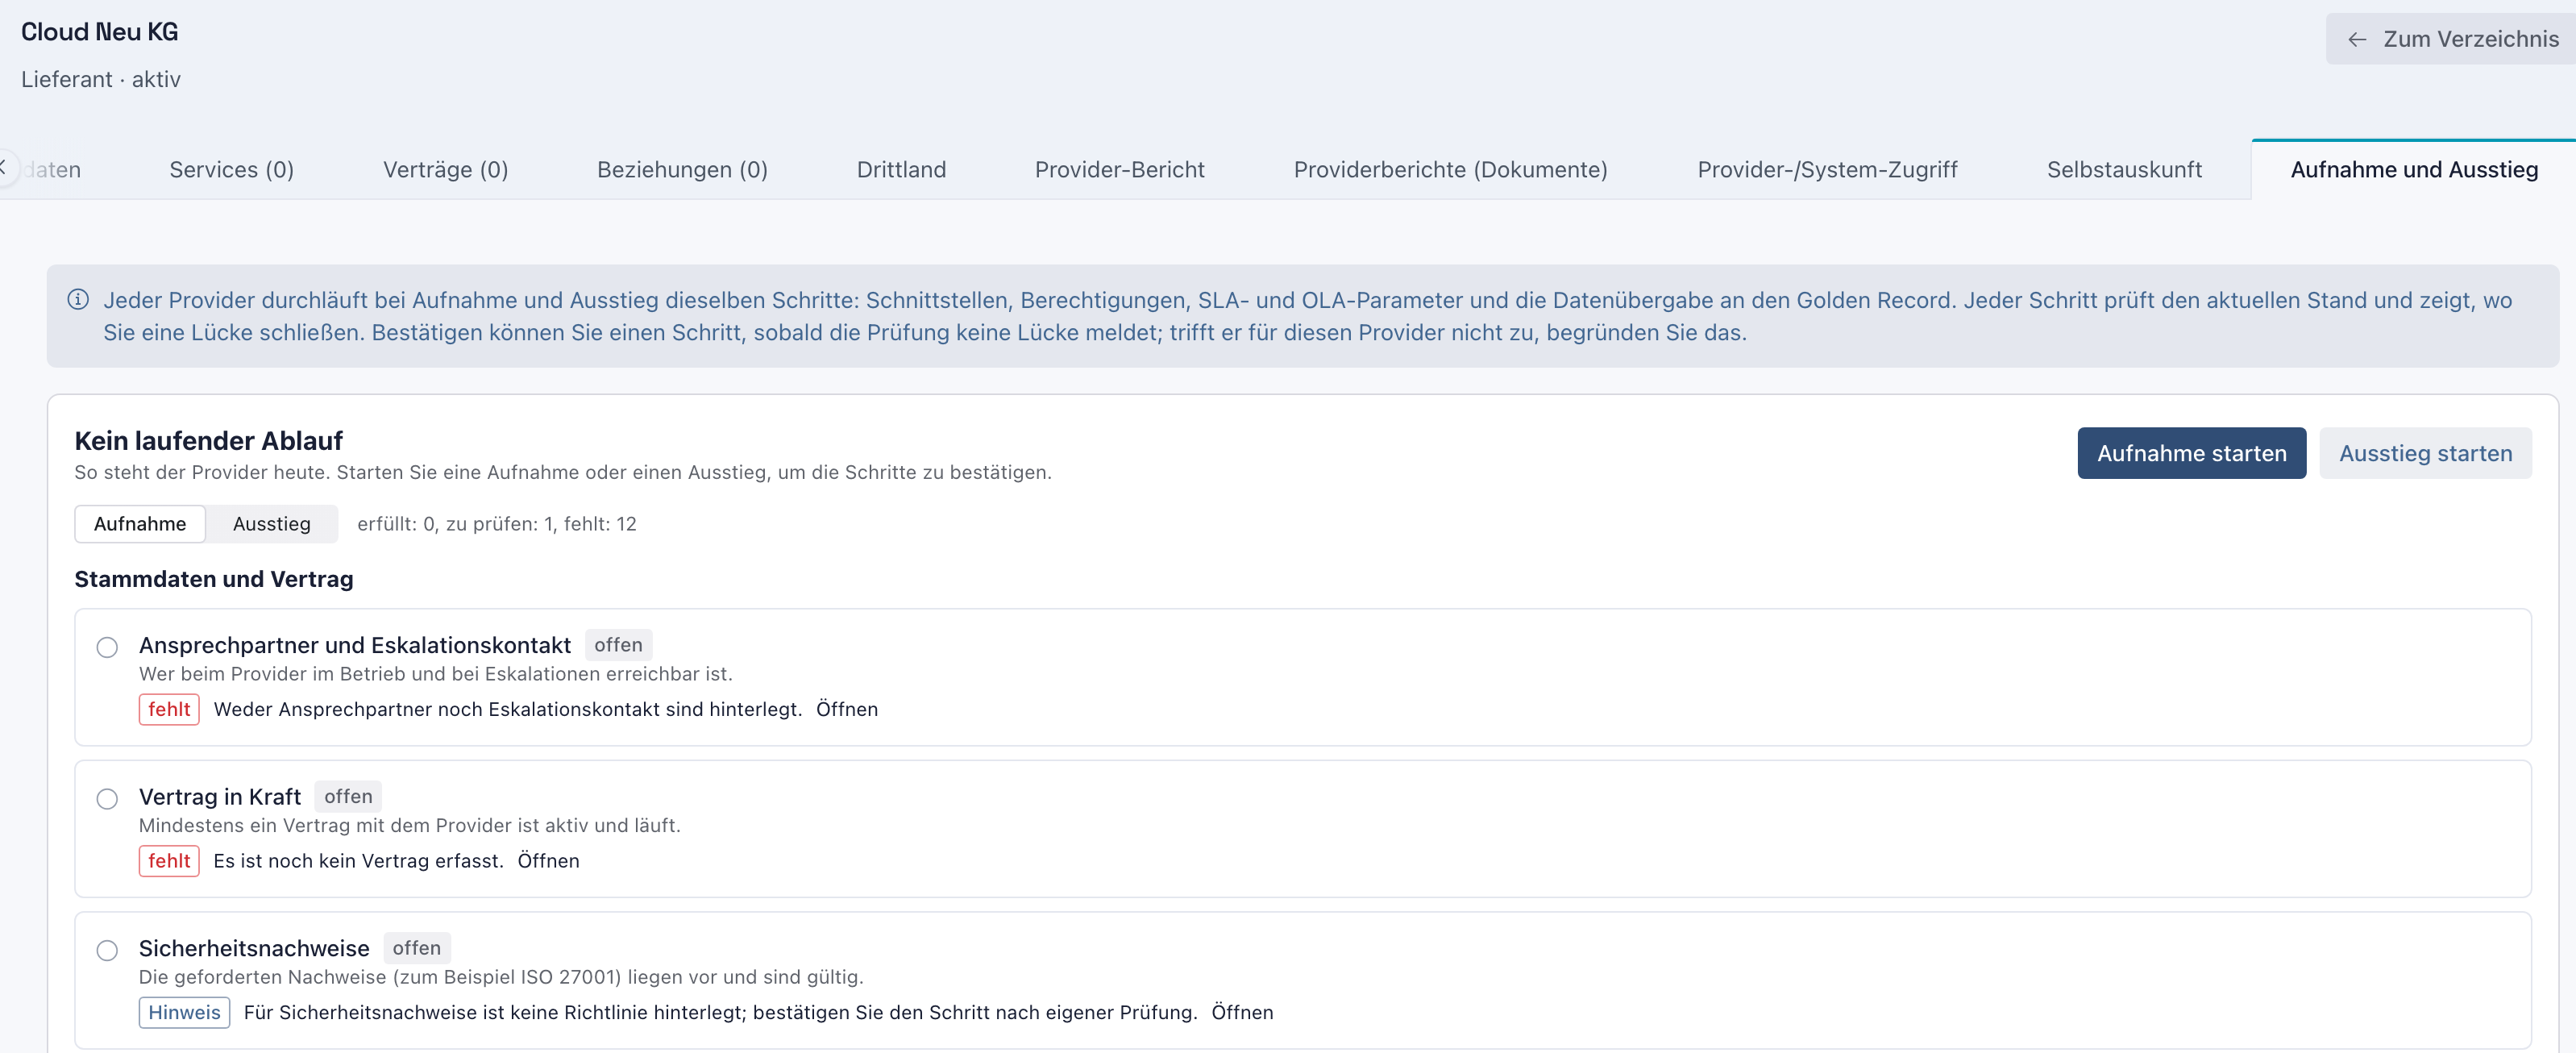The width and height of the screenshot is (2576, 1053).
Task: Click offen badge beside Sicherheitsnachweise
Action: click(416, 948)
